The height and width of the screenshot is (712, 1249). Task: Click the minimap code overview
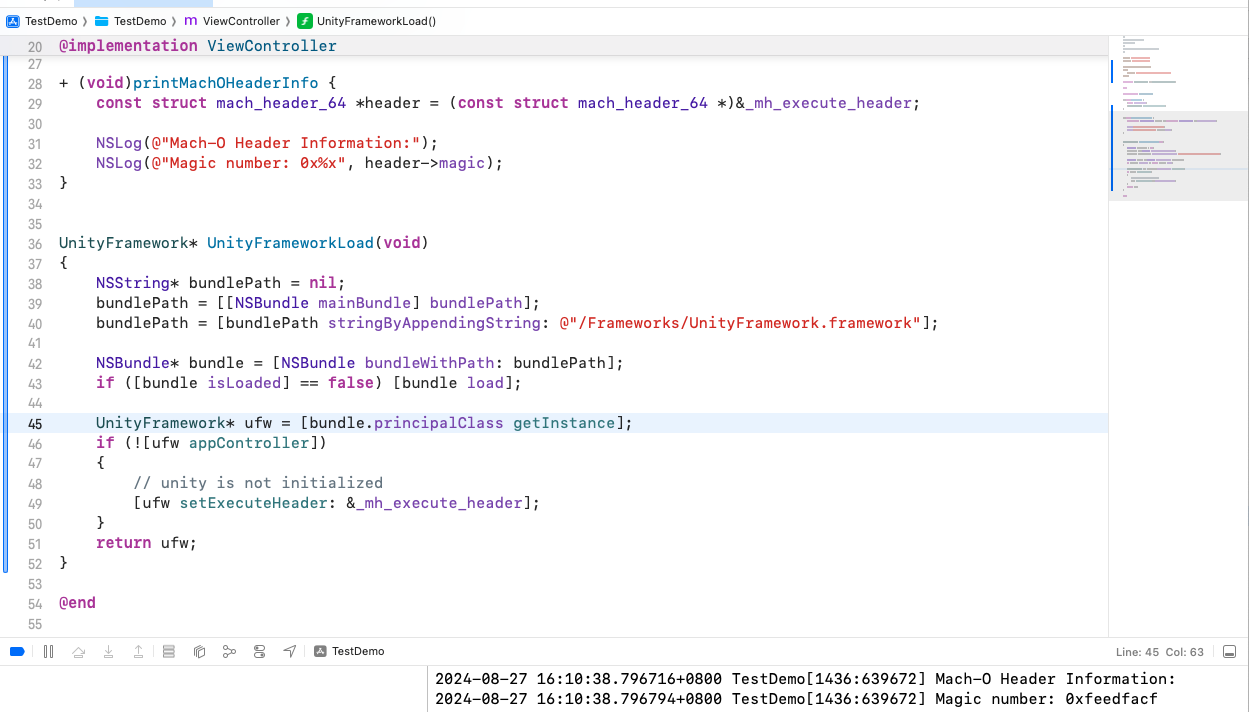pos(1178,118)
